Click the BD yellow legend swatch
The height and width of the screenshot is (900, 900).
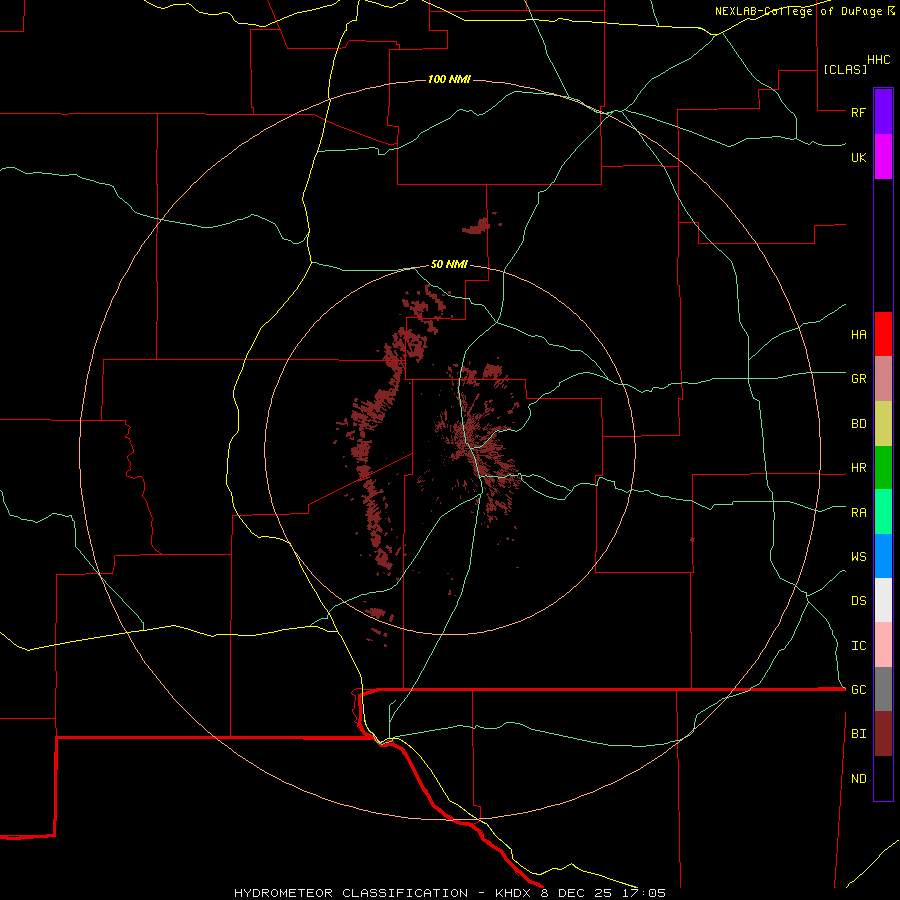[x=883, y=424]
